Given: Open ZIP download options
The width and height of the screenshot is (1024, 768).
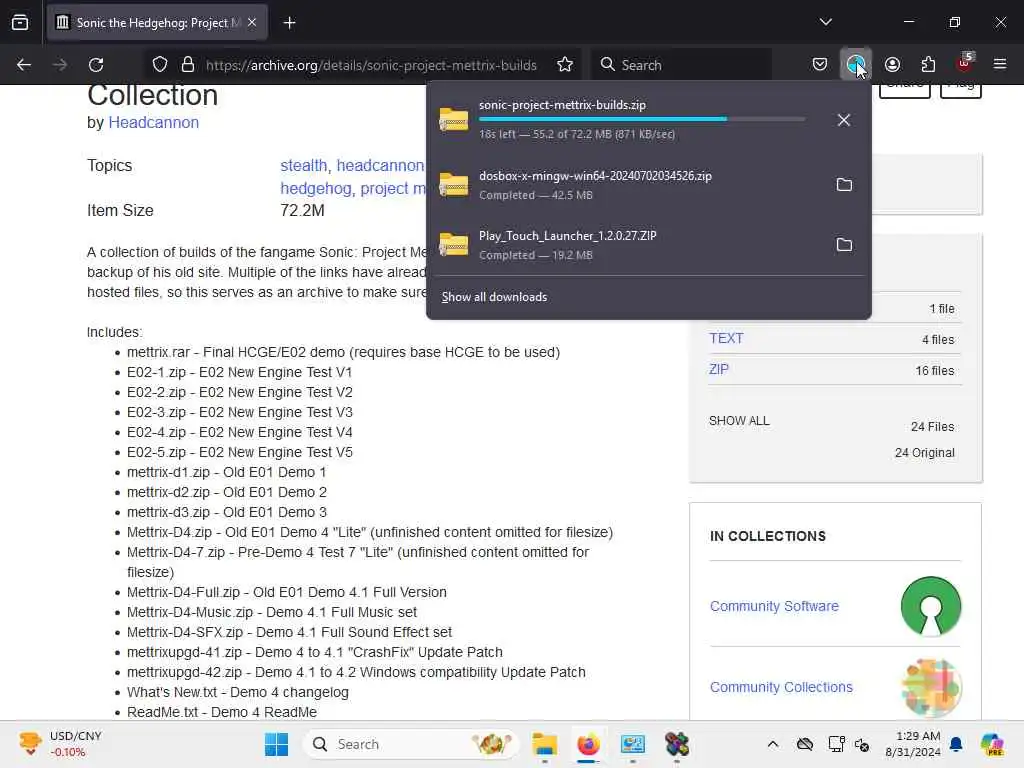Looking at the screenshot, I should coord(719,369).
